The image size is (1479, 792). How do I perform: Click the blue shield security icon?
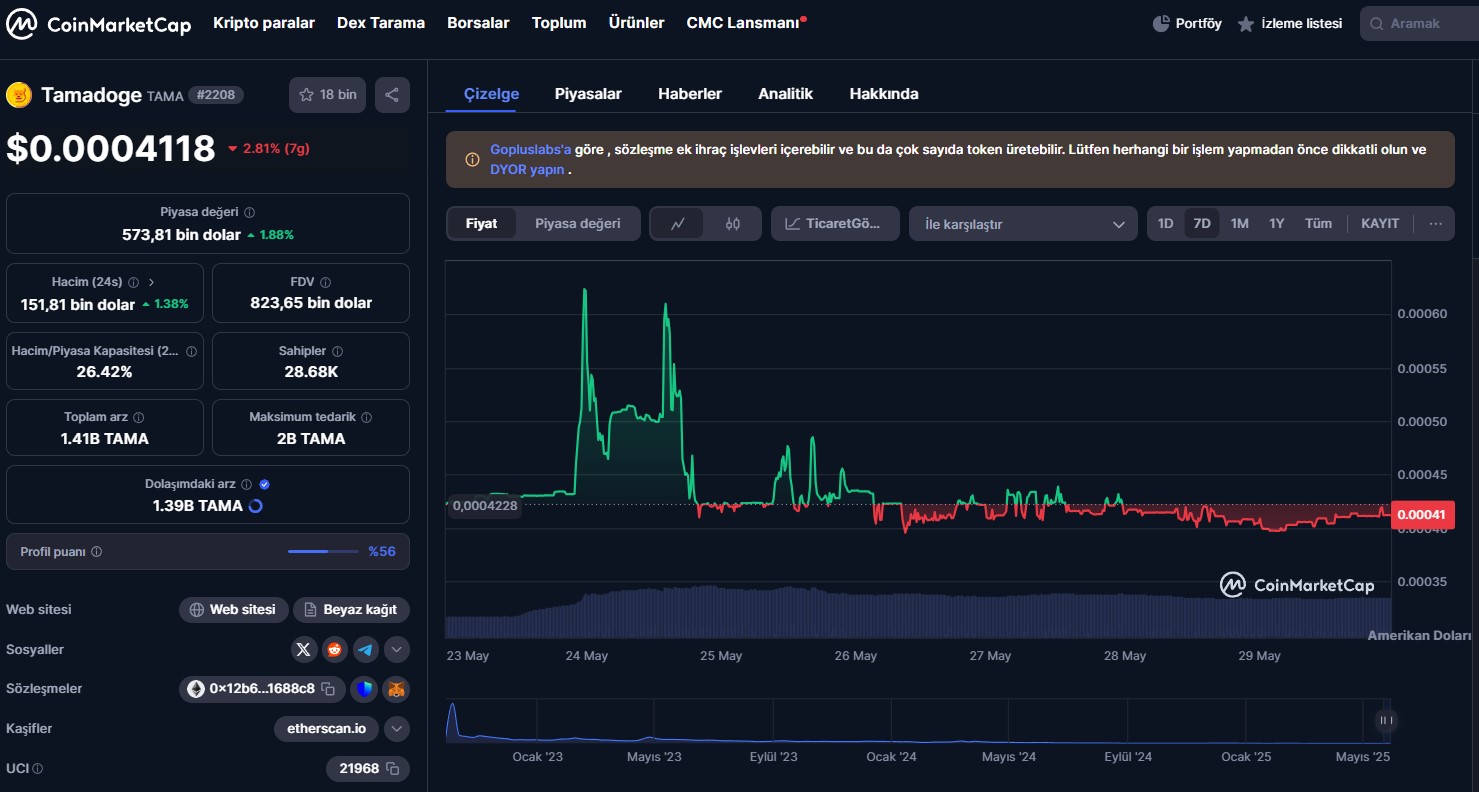pos(365,689)
